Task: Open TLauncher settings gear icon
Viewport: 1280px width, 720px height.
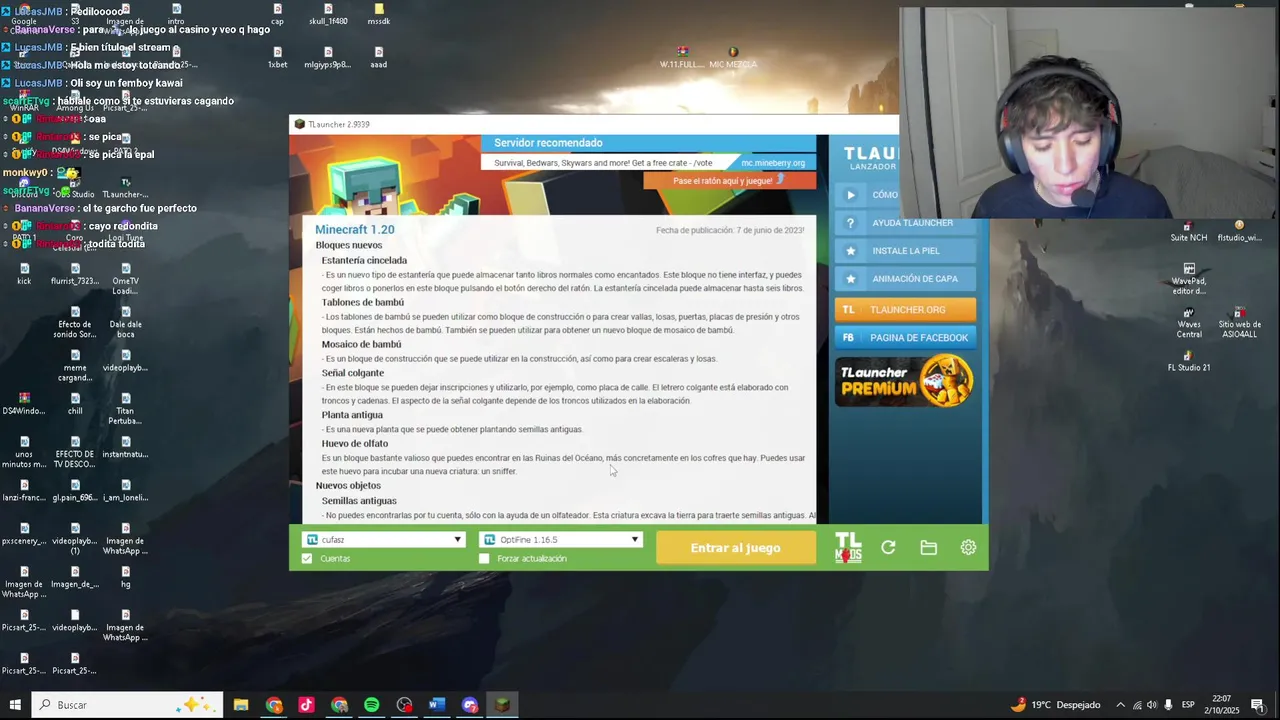Action: pyautogui.click(x=968, y=547)
